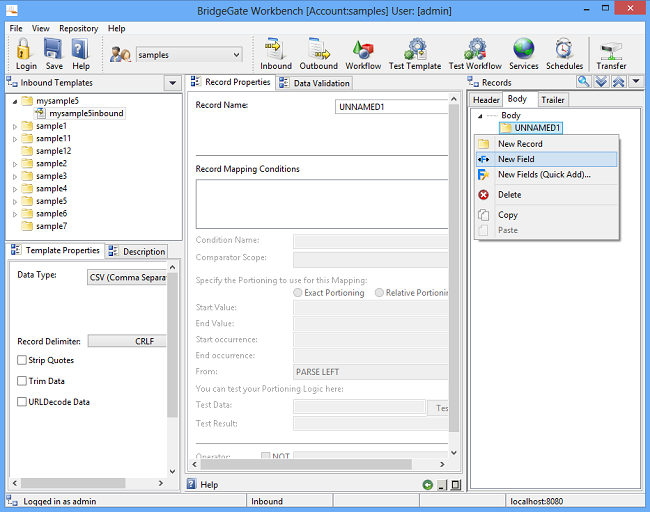Click the Data Type CSV combo box
Screen dimensions: 650x512
127,277
